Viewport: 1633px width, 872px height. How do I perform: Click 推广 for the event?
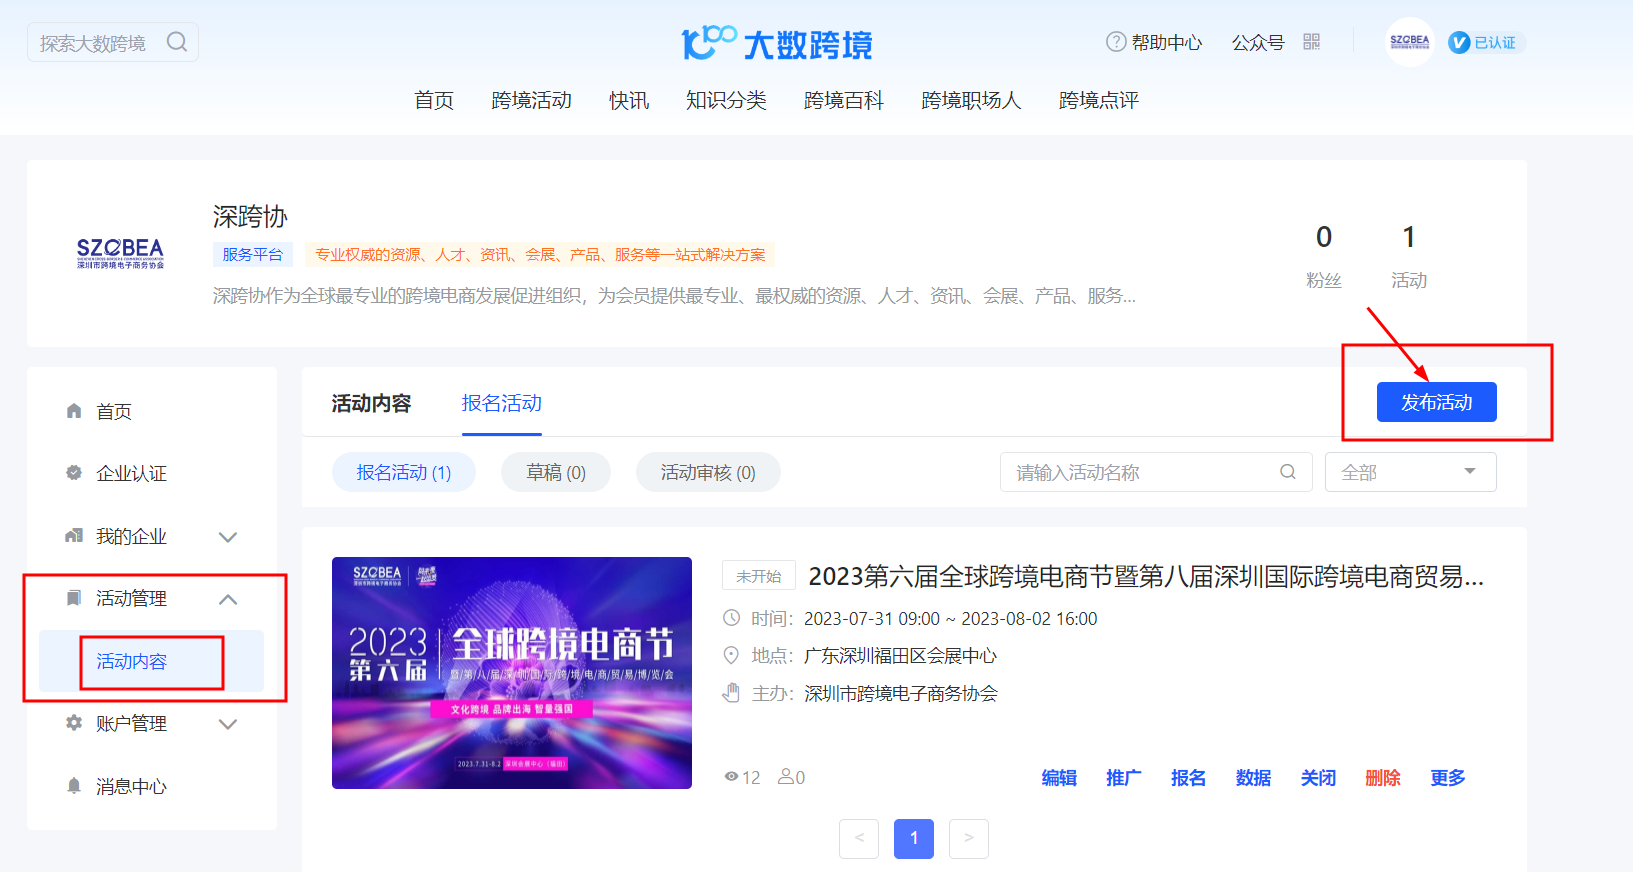click(x=1124, y=778)
